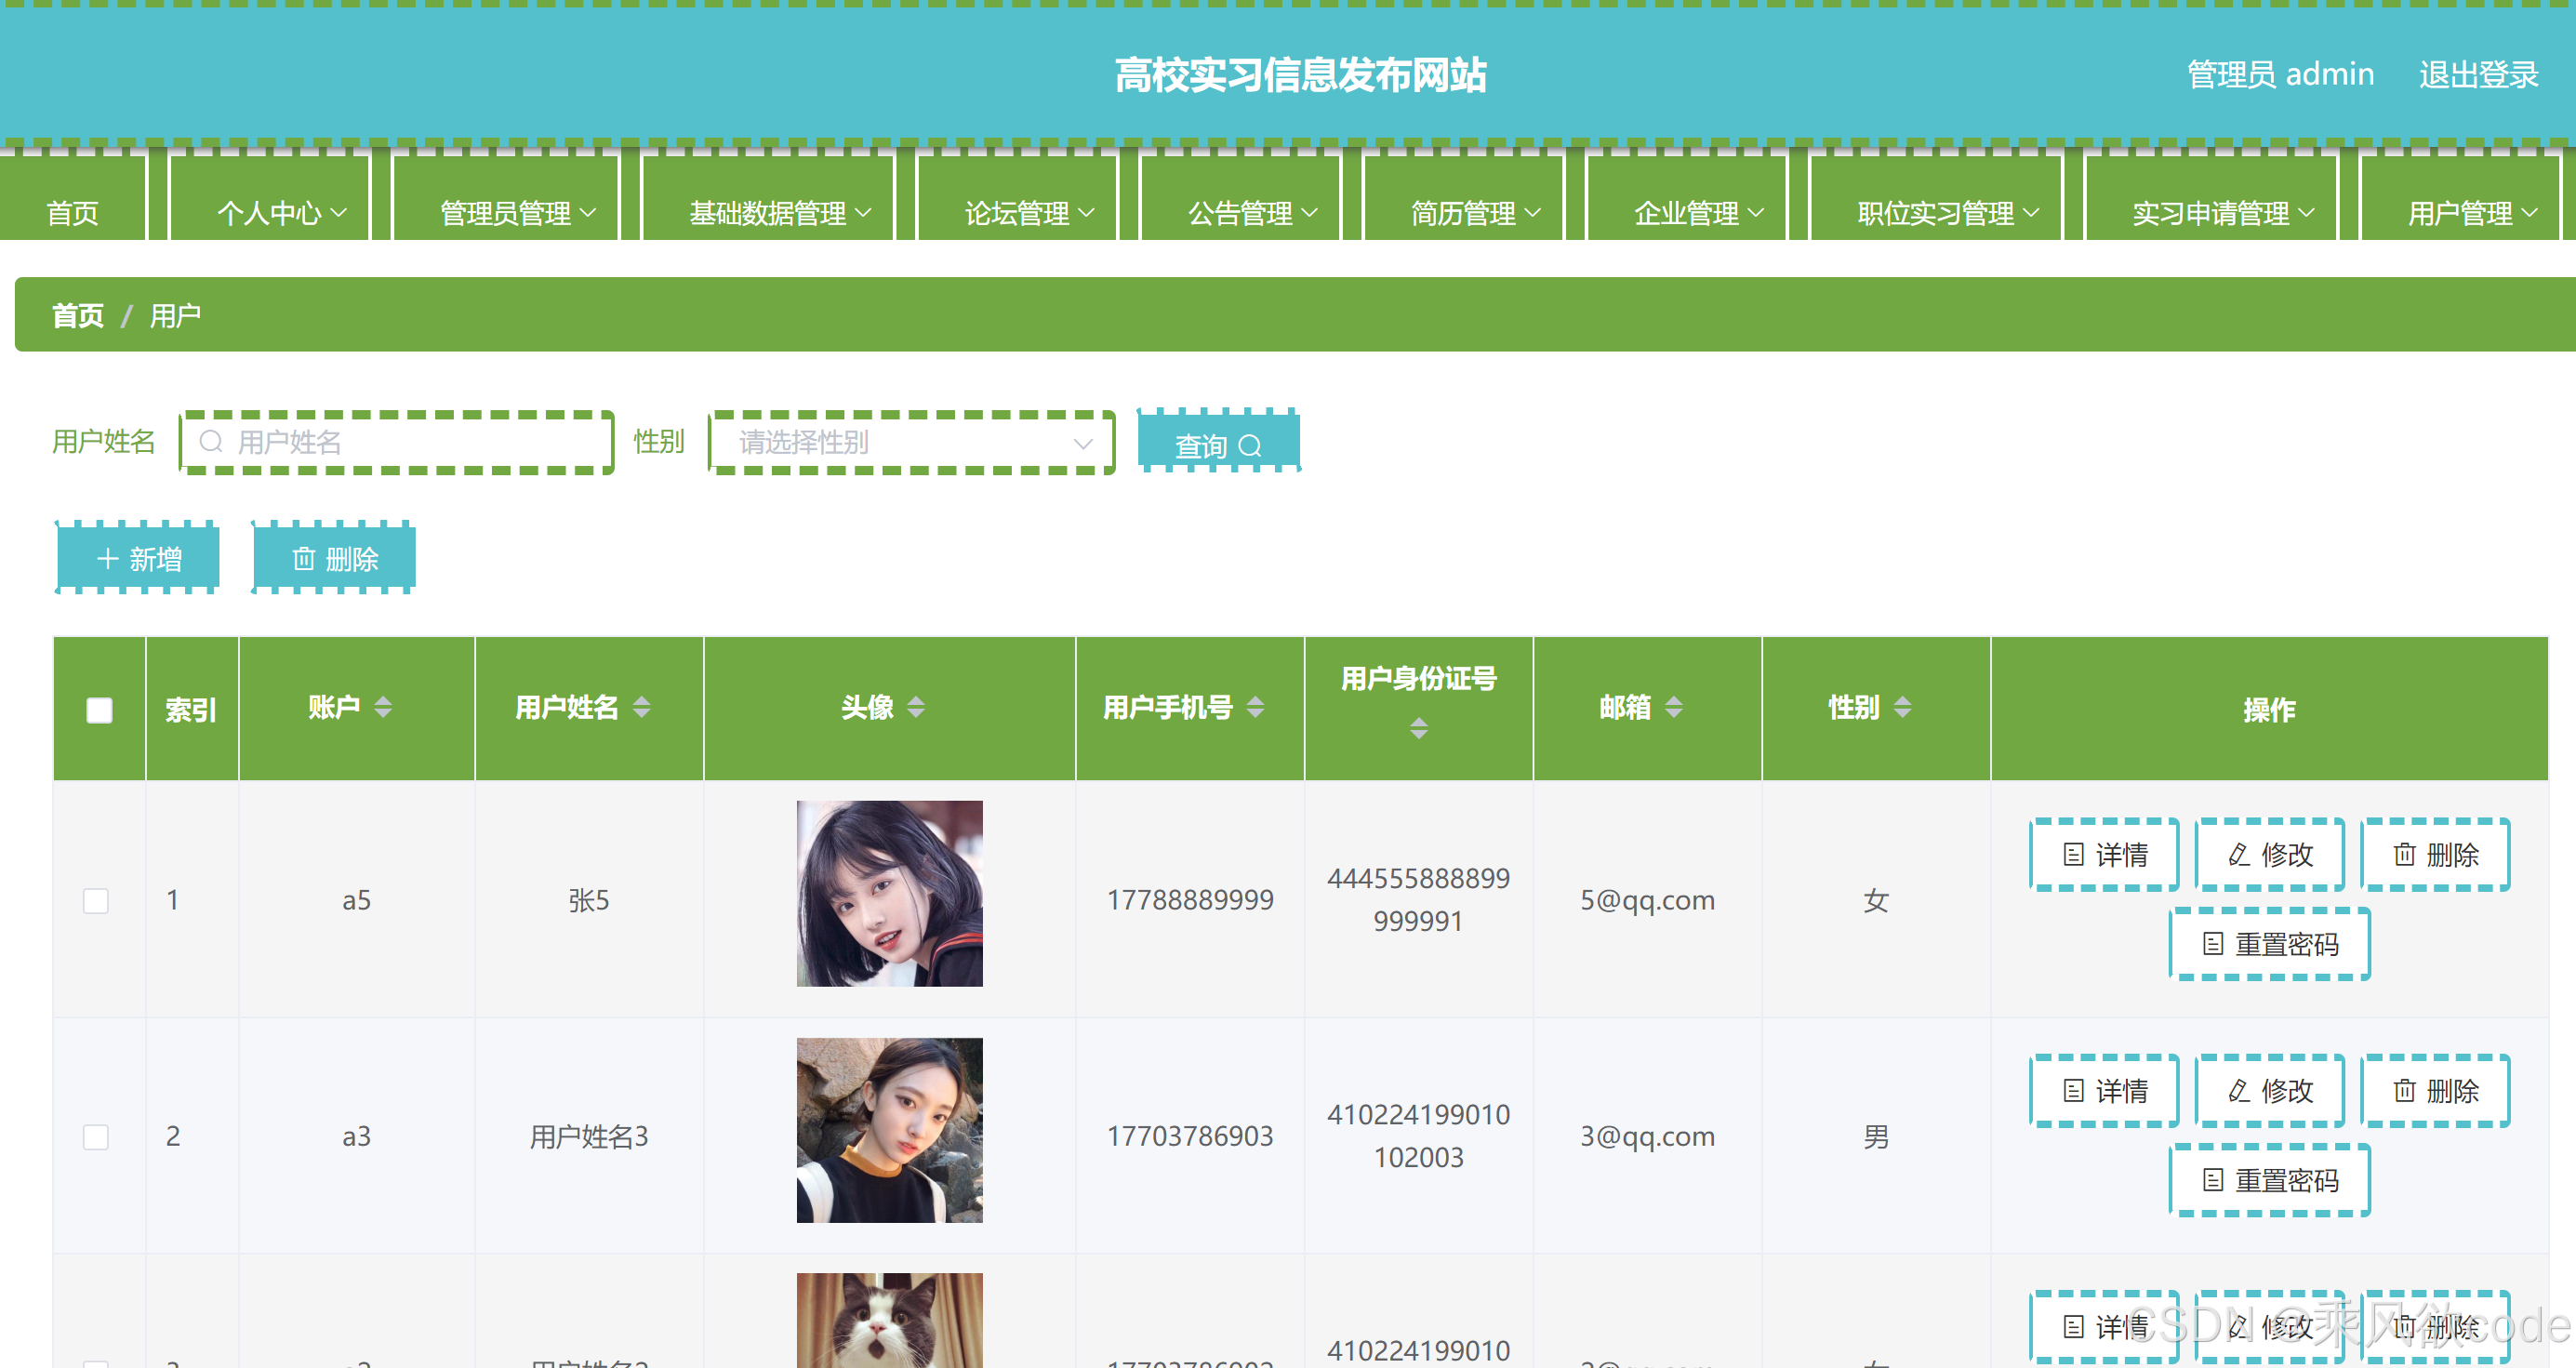This screenshot has width=2576, height=1368.
Task: Check the checkbox for row 1 (a5)
Action: pos(96,900)
